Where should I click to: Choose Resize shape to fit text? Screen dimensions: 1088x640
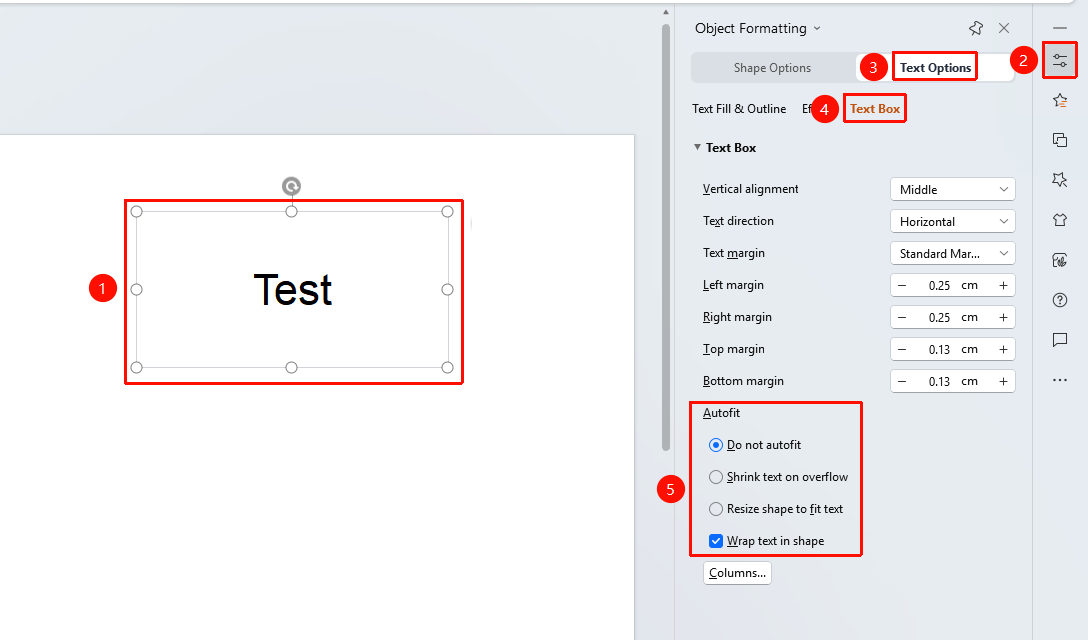[x=716, y=509]
